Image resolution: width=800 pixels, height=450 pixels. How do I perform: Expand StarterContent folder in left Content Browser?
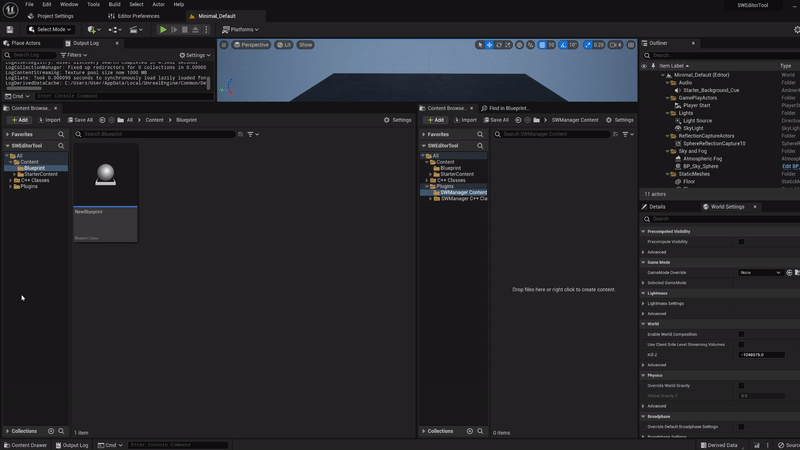(x=14, y=174)
